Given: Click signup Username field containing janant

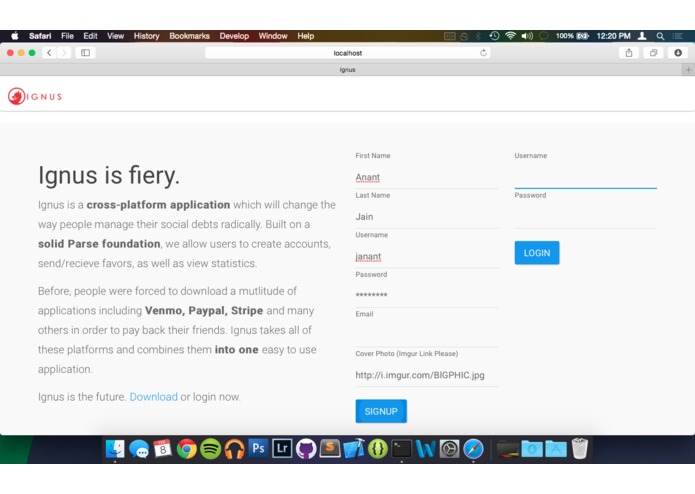Looking at the screenshot, I should 427,257.
